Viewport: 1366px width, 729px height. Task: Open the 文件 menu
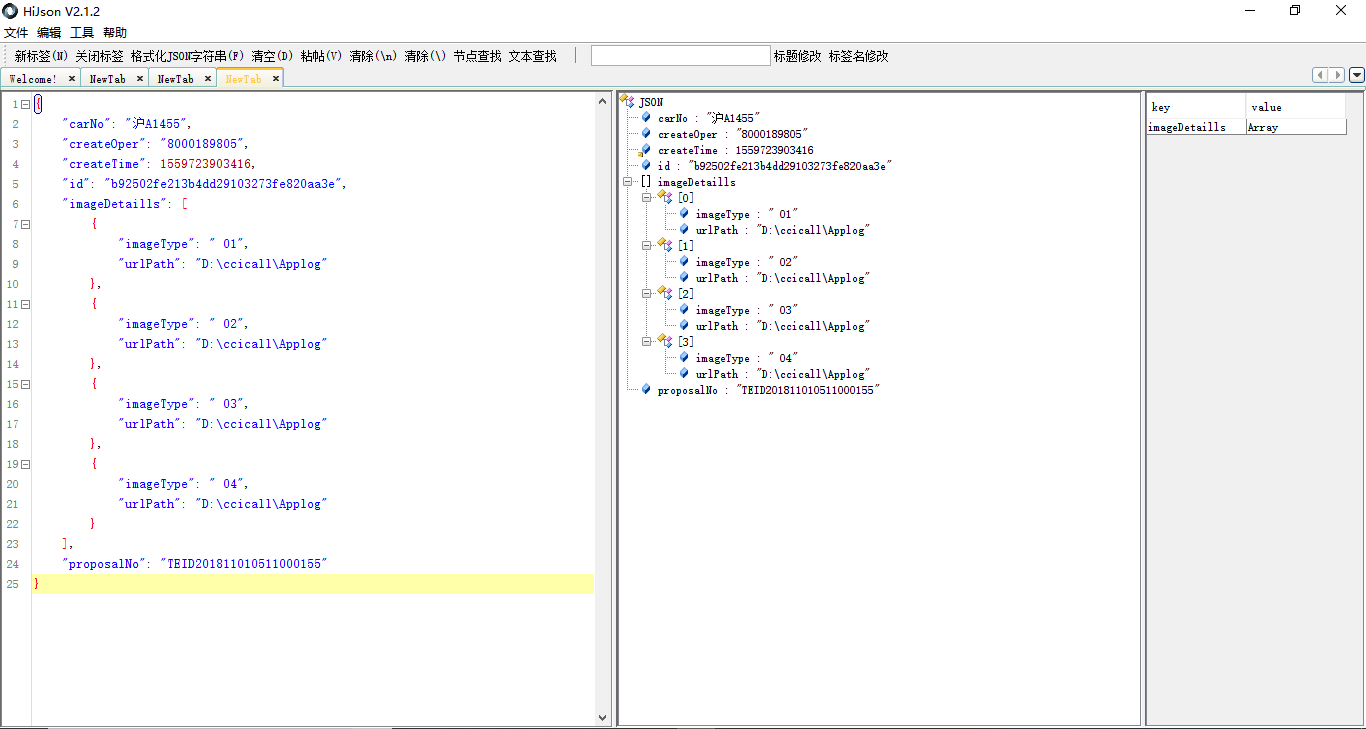pyautogui.click(x=16, y=33)
